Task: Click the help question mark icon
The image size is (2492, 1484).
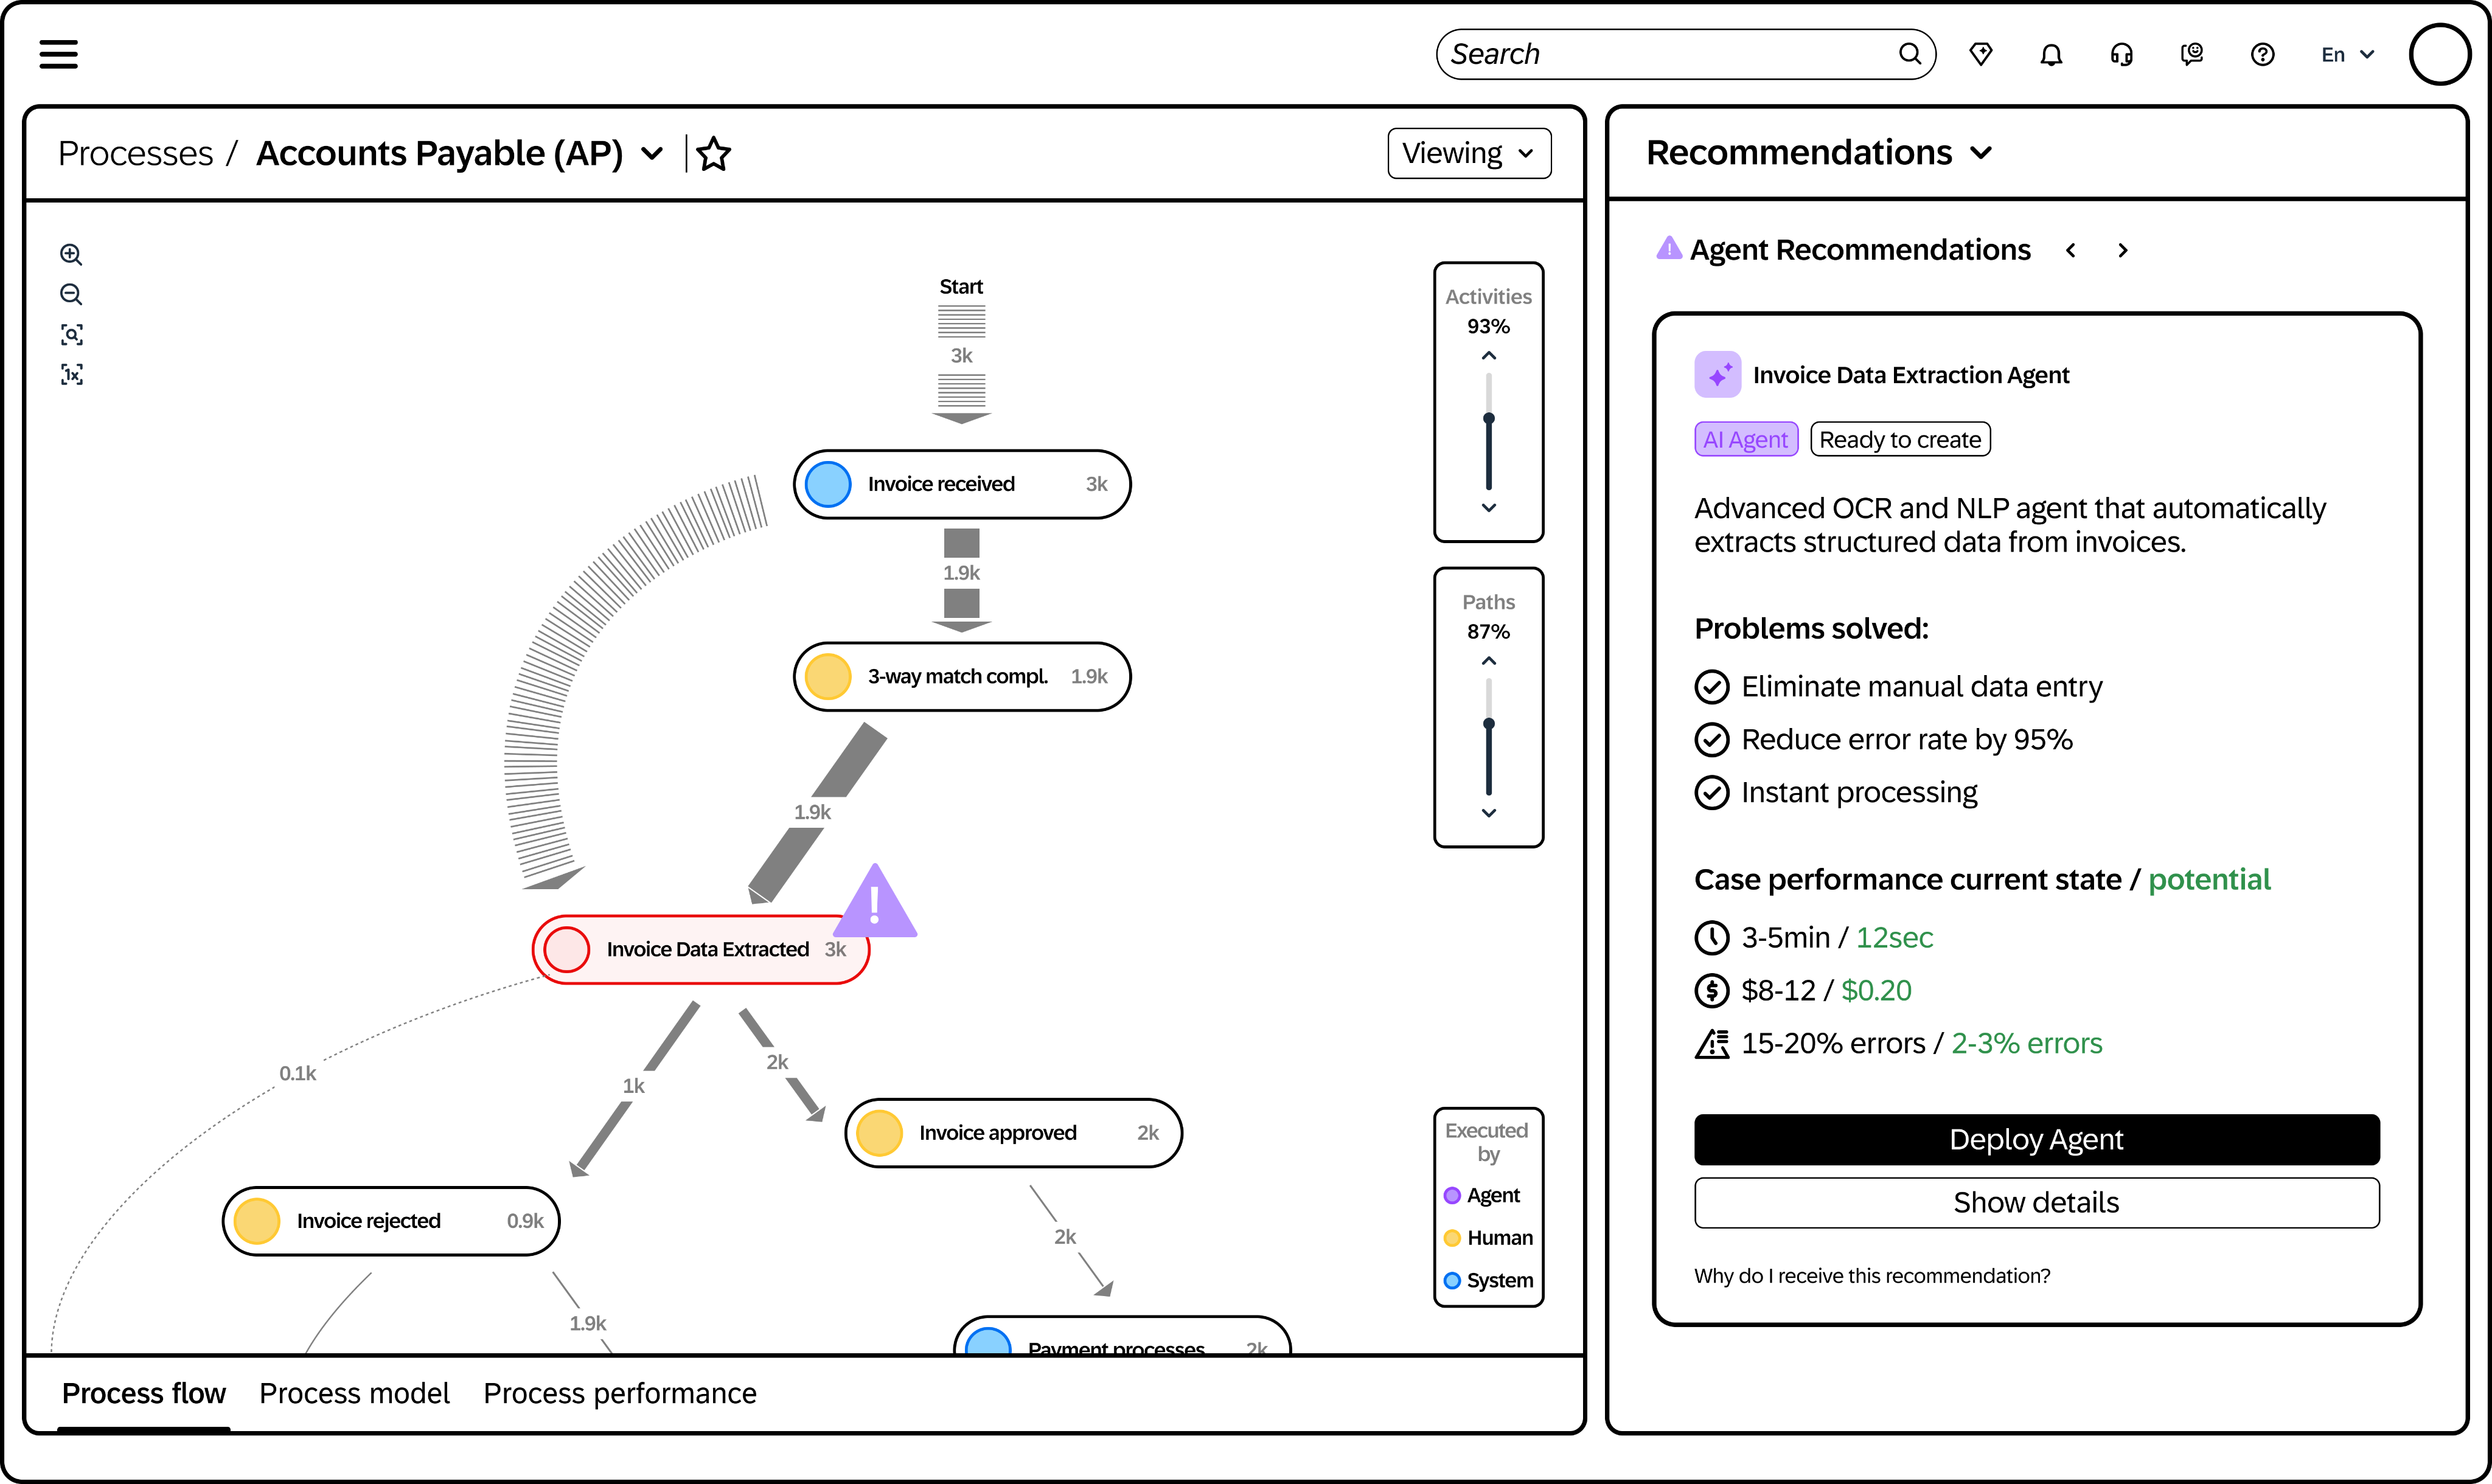Action: tap(2262, 55)
